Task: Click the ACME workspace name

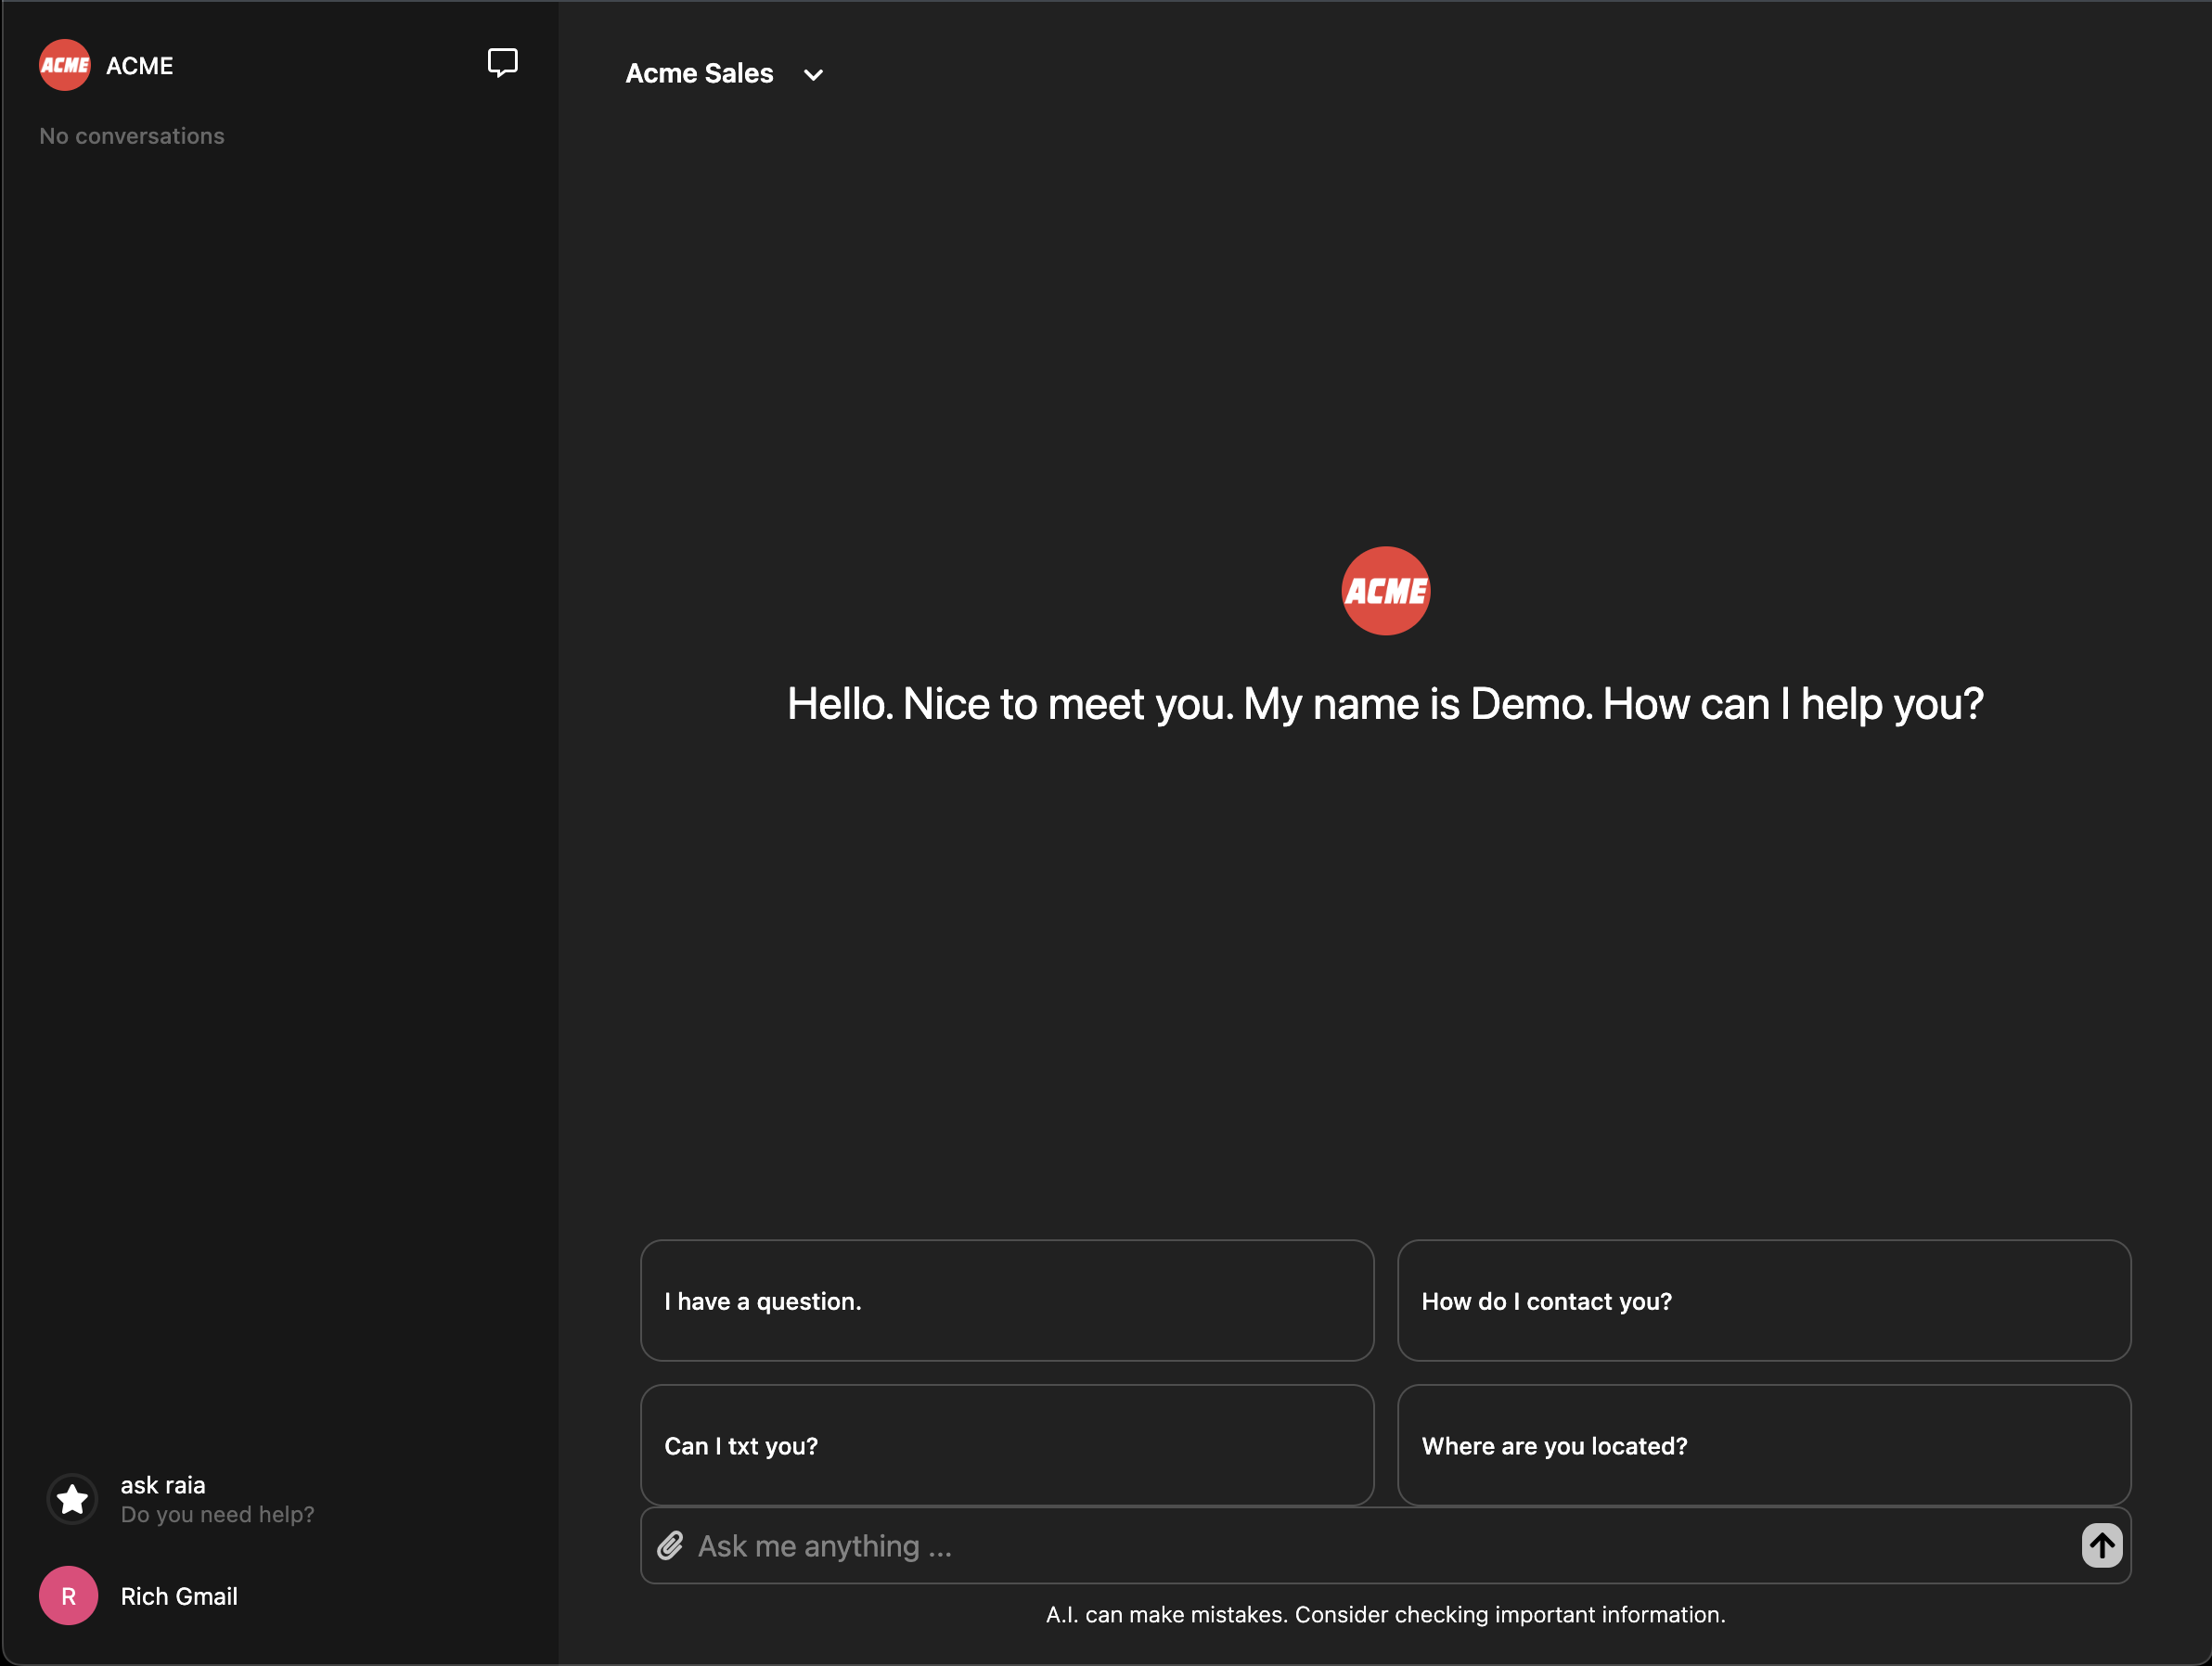Action: [x=140, y=66]
